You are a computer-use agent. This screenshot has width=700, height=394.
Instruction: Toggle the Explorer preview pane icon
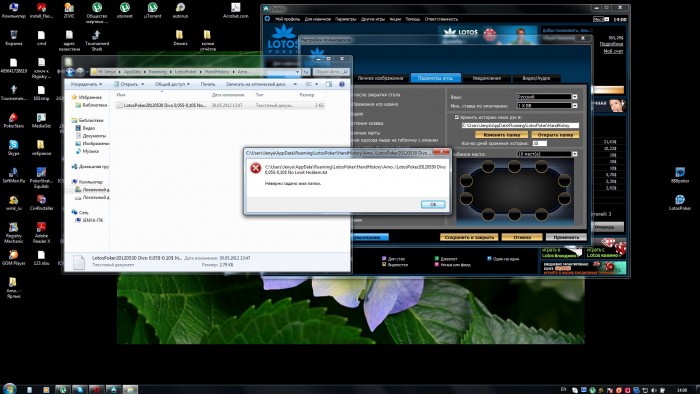tap(329, 84)
